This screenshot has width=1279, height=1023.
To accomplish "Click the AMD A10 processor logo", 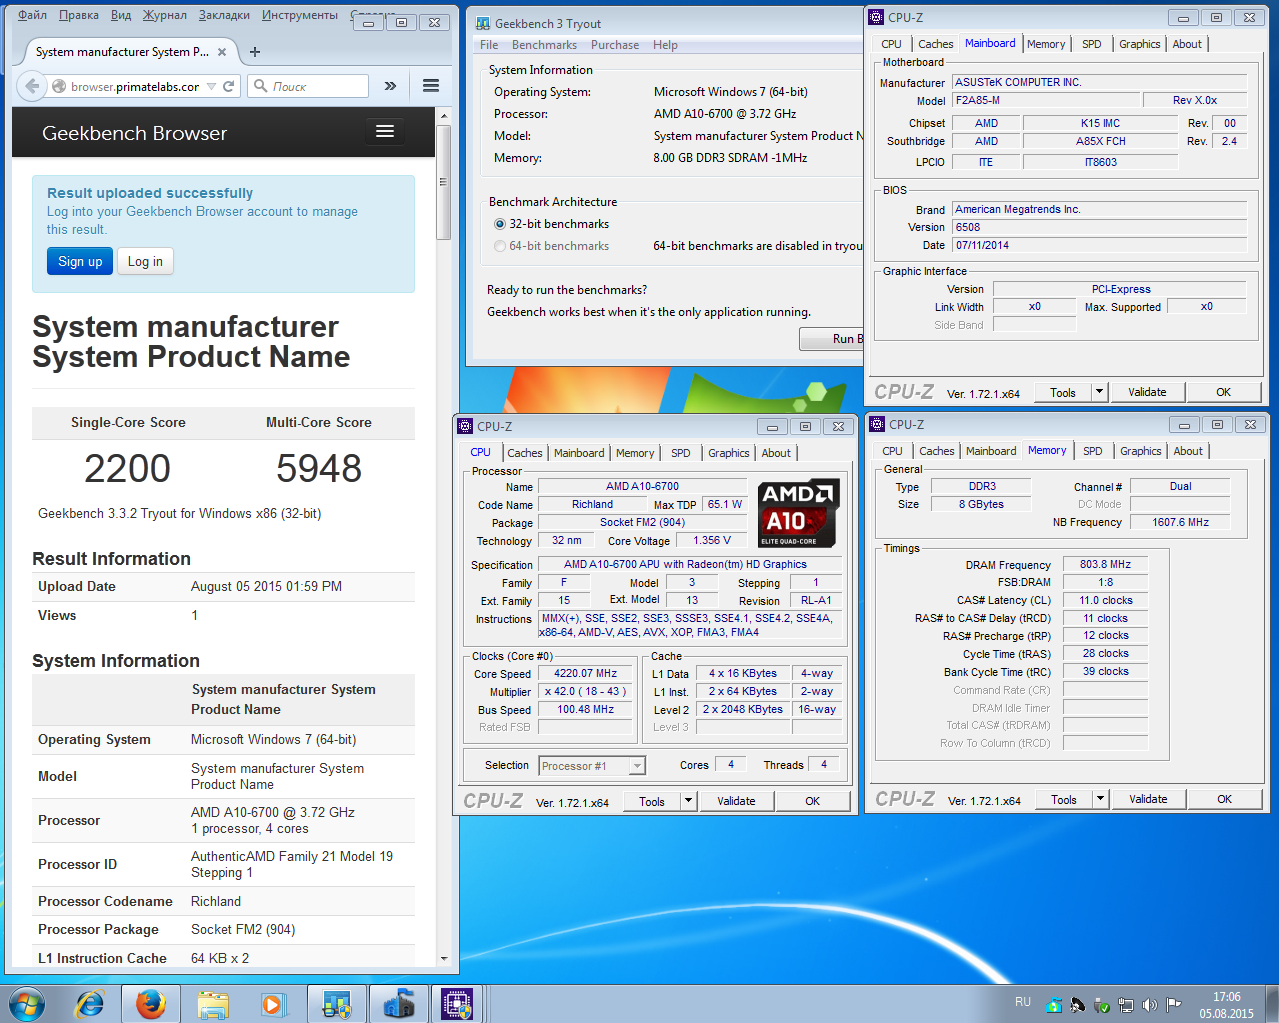I will (x=798, y=513).
